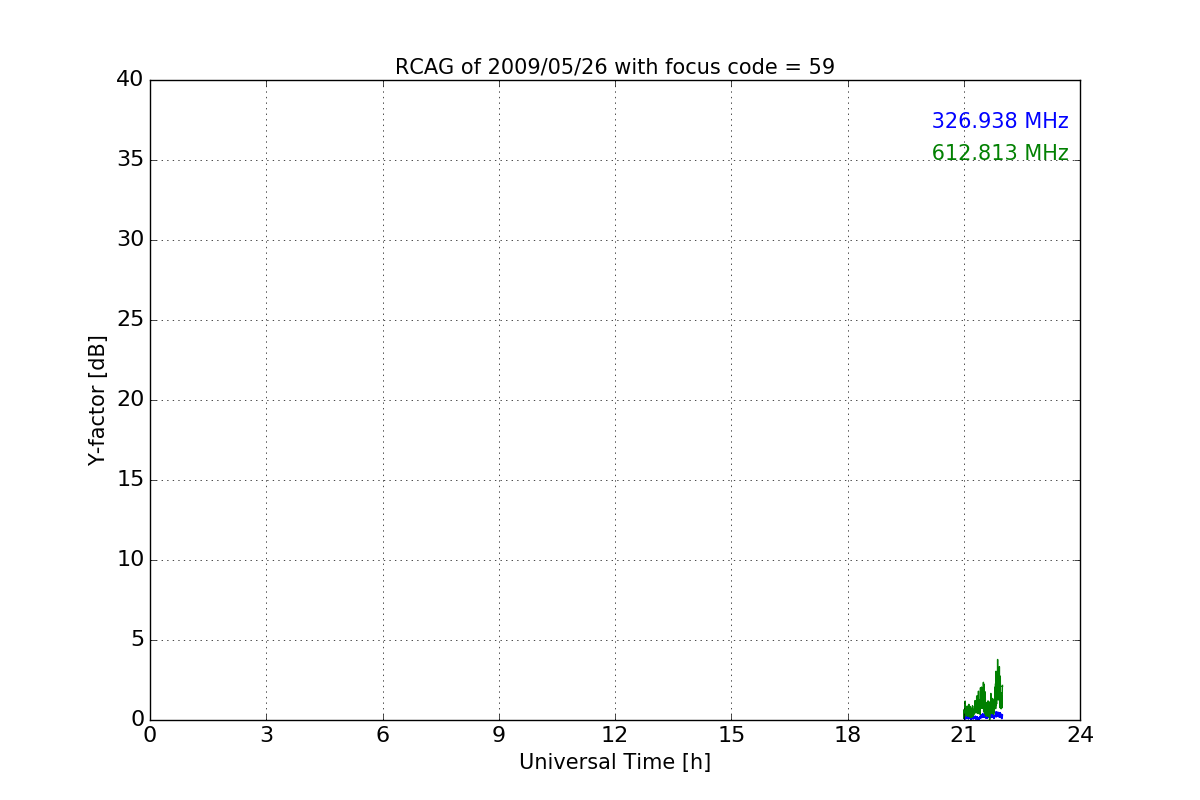Click the Universal Time [h] axis label

click(614, 762)
